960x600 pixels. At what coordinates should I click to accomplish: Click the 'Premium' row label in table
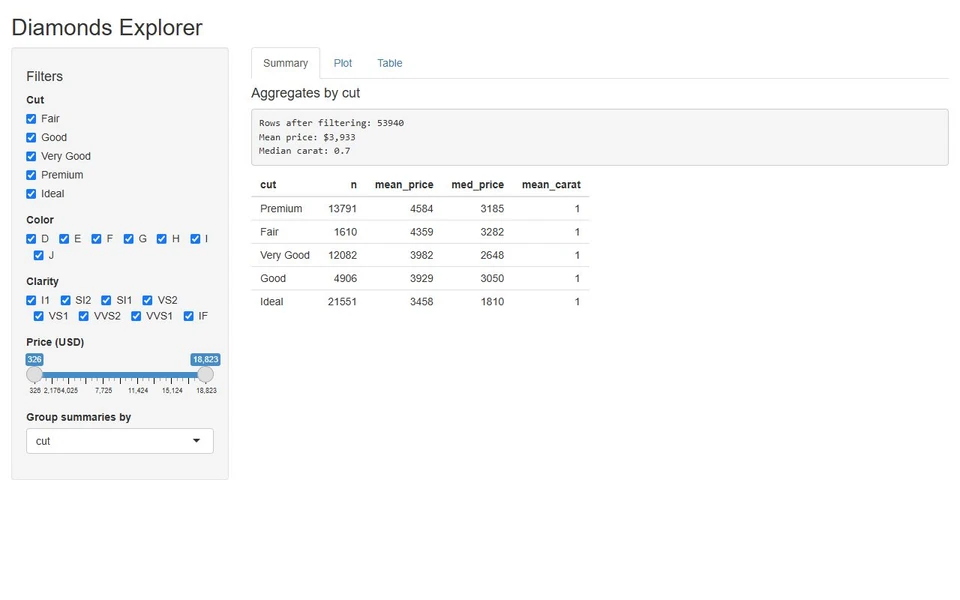pos(281,209)
